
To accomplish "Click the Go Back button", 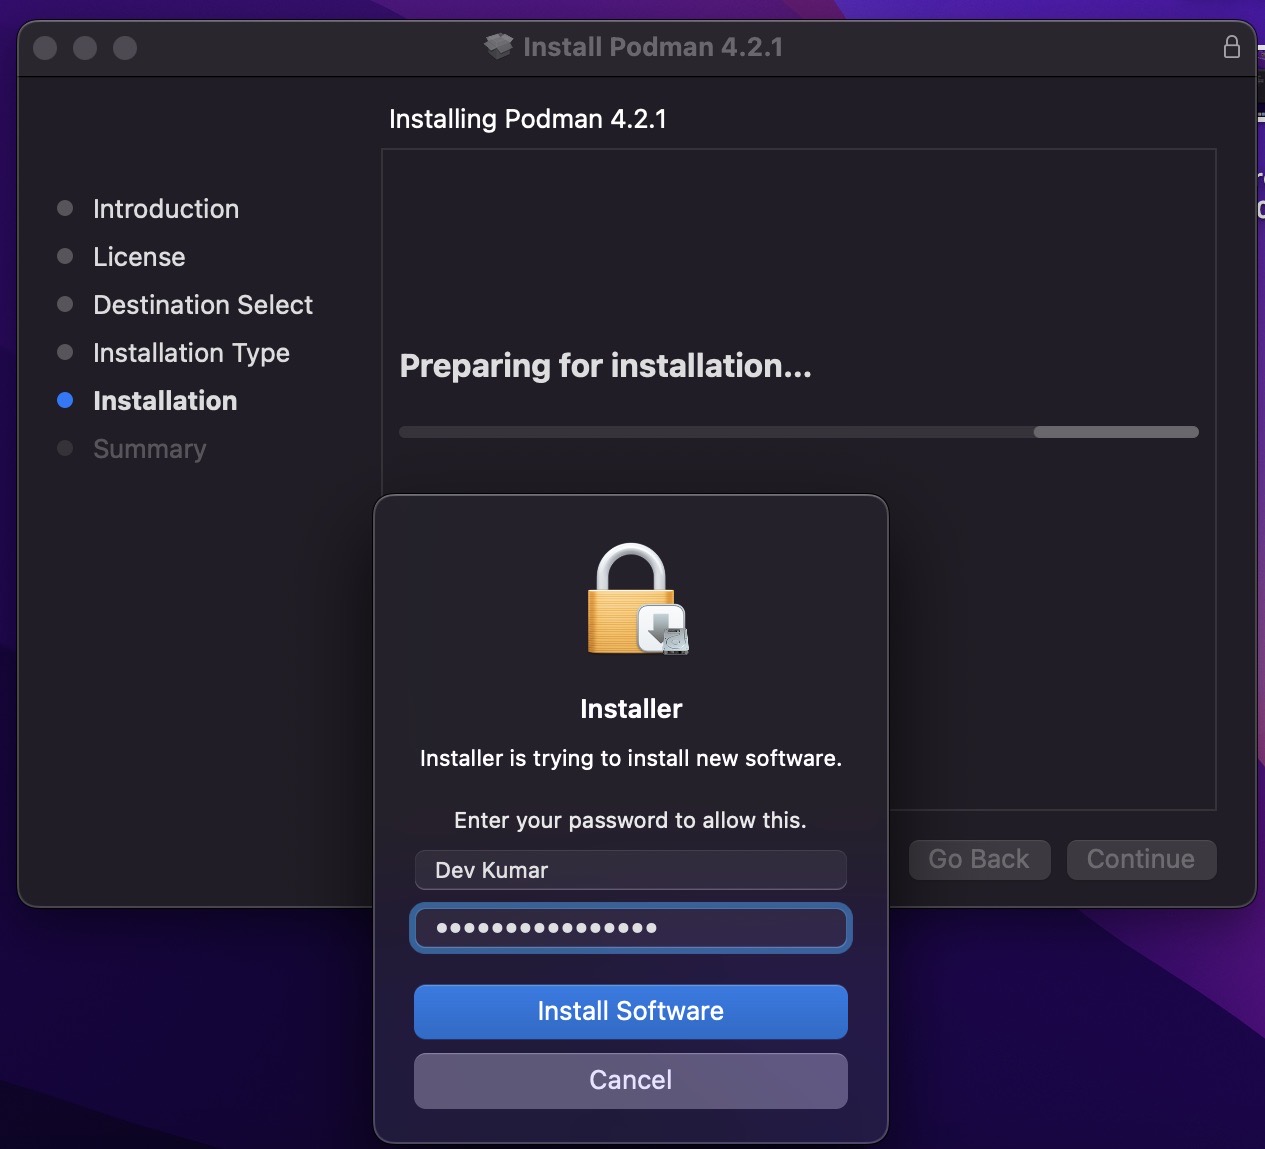I will click(x=978, y=859).
